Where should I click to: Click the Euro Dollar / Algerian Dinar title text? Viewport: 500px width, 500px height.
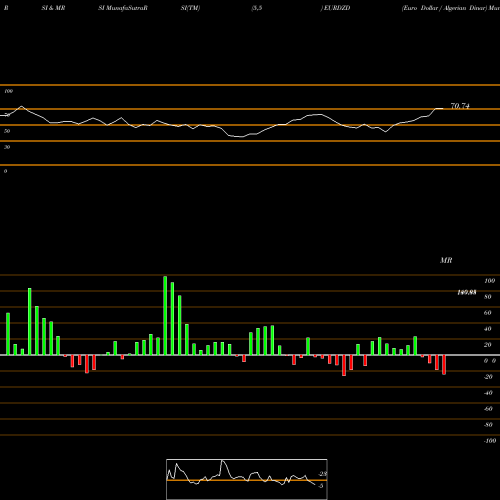(x=444, y=8)
